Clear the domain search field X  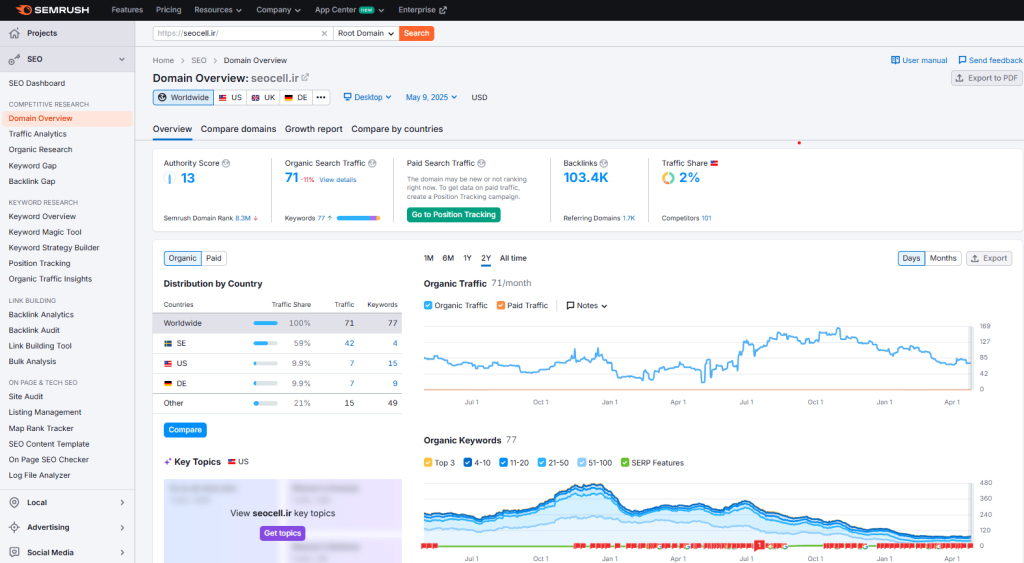coord(324,33)
